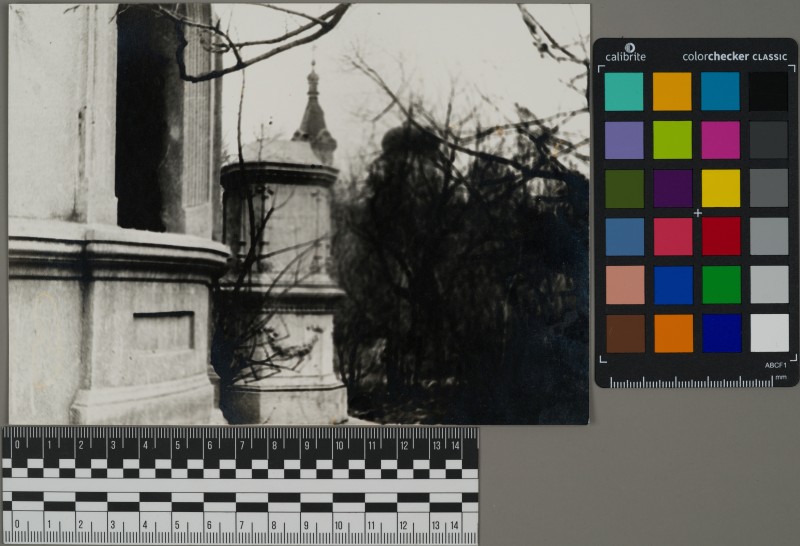Pick the white patch in the bottom row

(x=768, y=333)
